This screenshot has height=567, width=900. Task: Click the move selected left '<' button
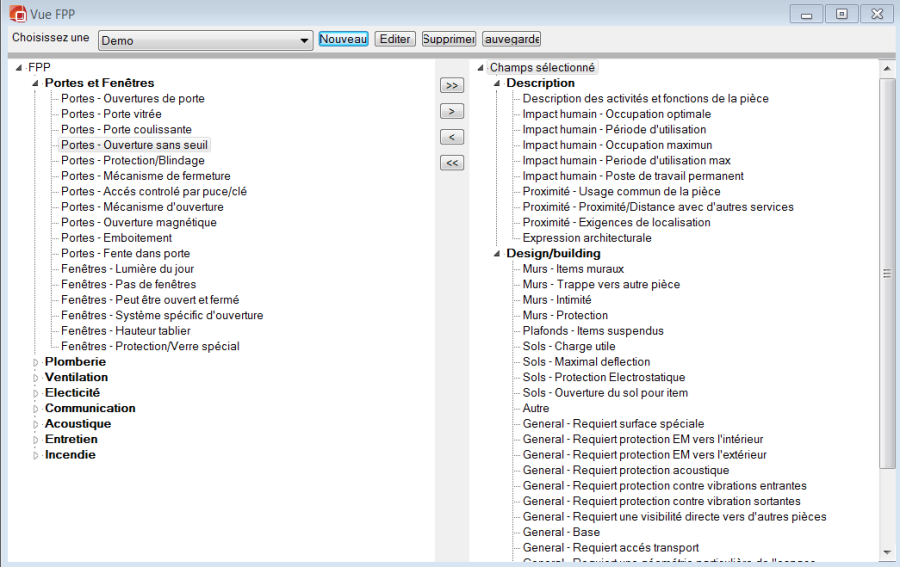click(452, 137)
